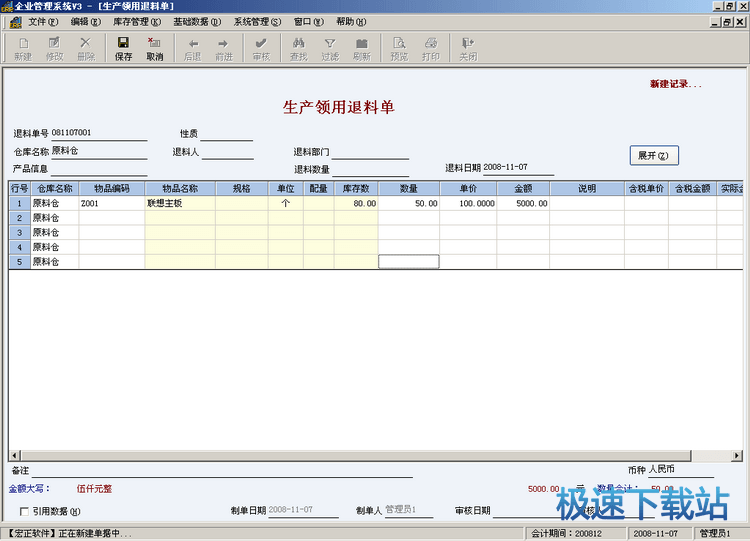Click the active quantity cell in row 5
The image size is (750, 541).
point(409,262)
